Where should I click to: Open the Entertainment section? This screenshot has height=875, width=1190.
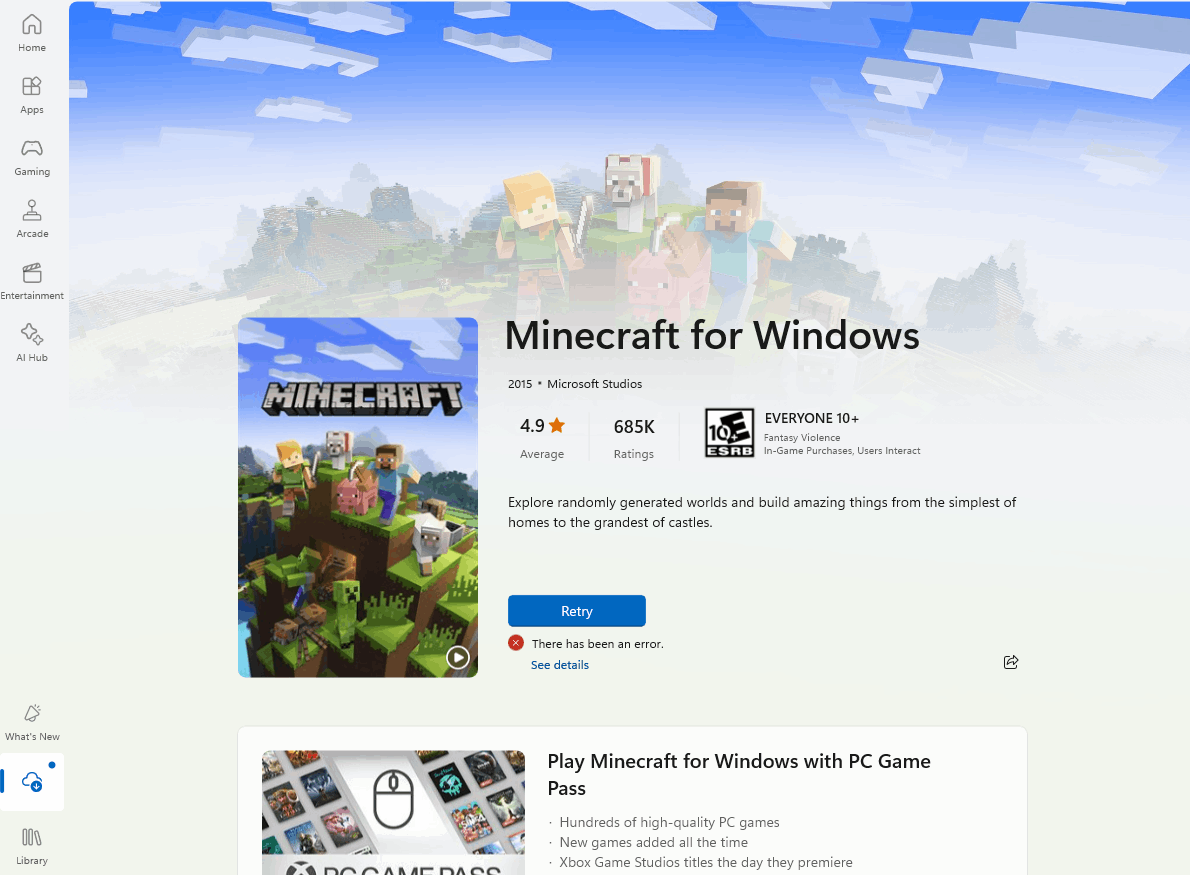32,282
